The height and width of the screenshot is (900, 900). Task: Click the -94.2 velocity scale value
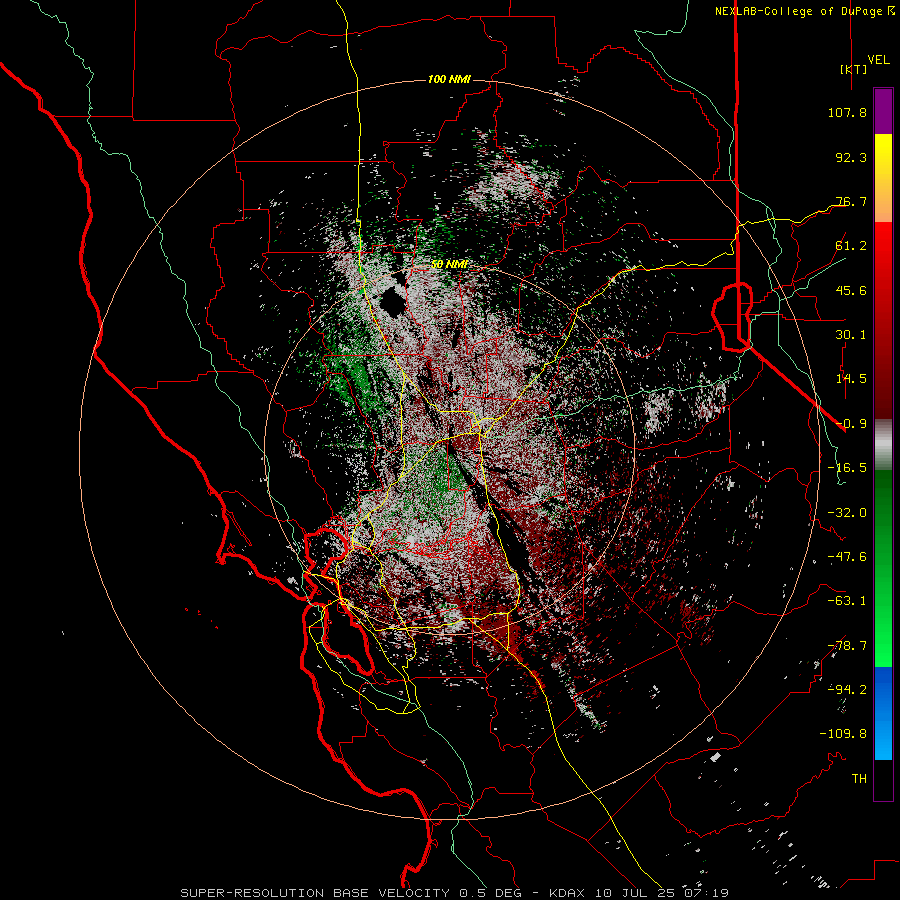pos(847,689)
